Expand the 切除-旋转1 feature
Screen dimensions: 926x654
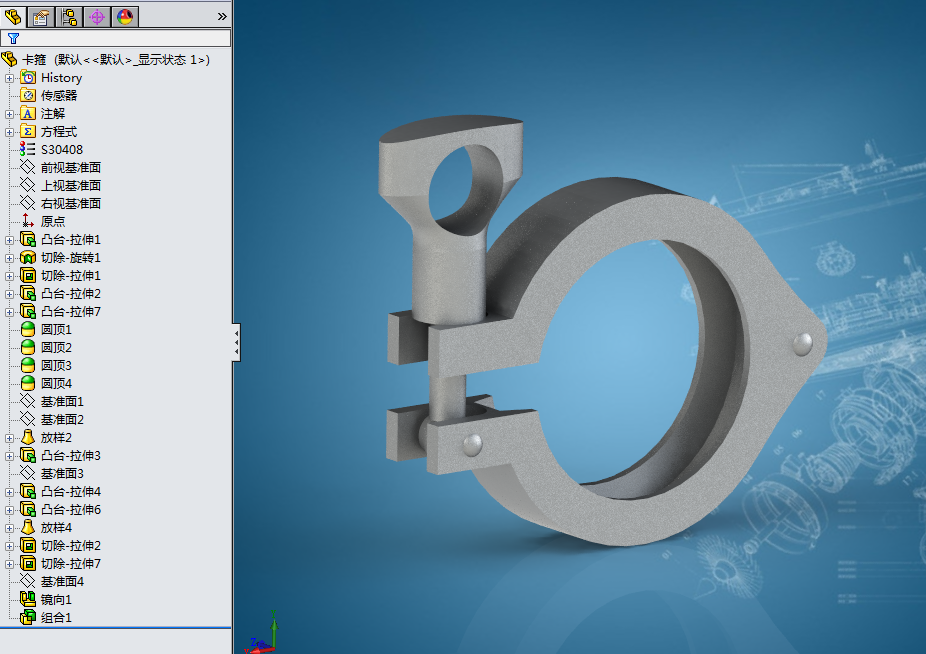tap(9, 258)
